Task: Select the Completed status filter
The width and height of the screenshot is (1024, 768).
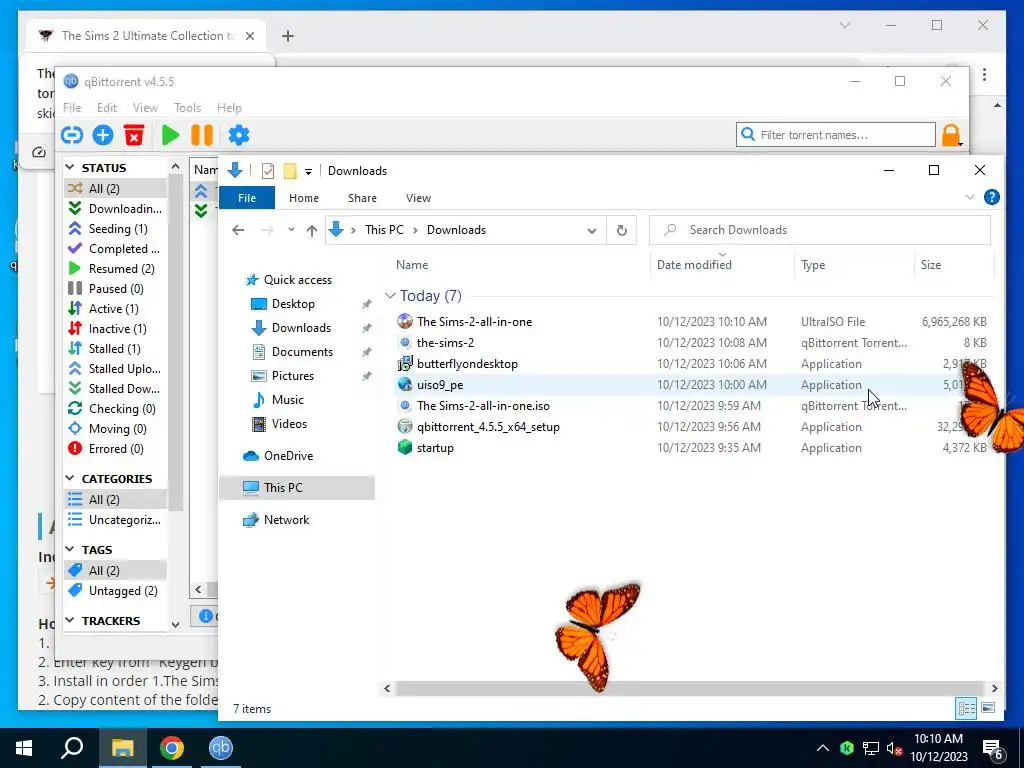Action: point(115,249)
